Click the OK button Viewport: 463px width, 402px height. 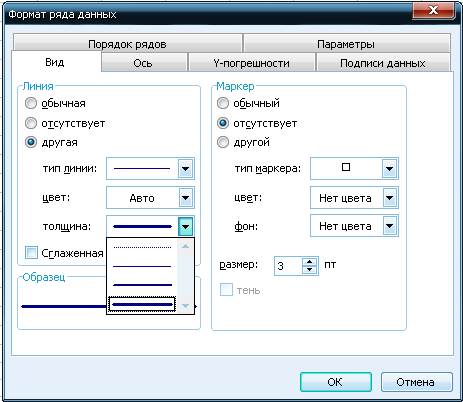tap(336, 382)
